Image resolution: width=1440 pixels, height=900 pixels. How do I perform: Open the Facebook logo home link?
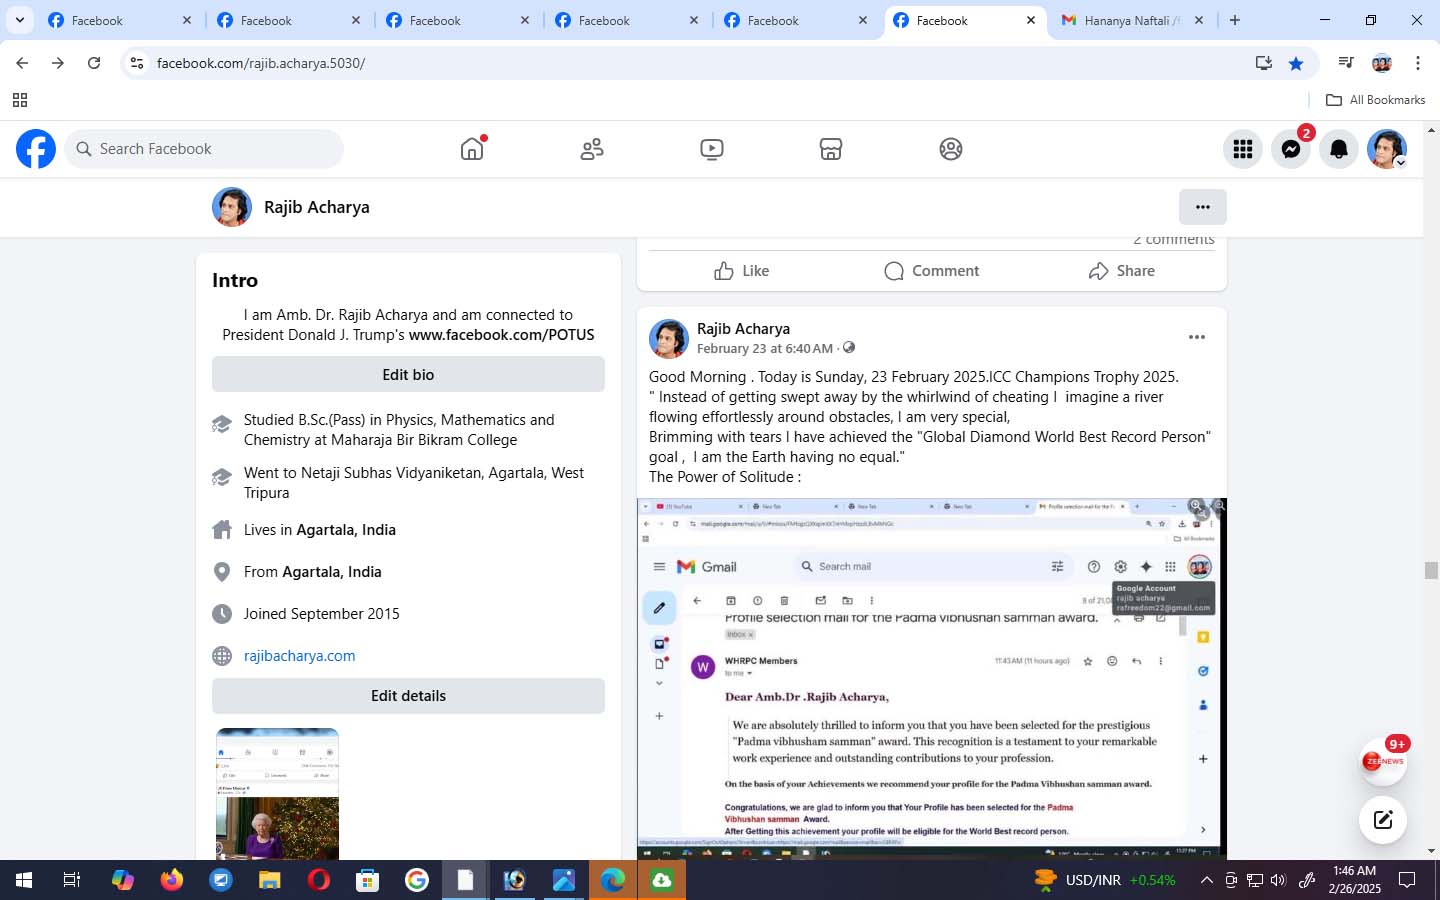[36, 149]
